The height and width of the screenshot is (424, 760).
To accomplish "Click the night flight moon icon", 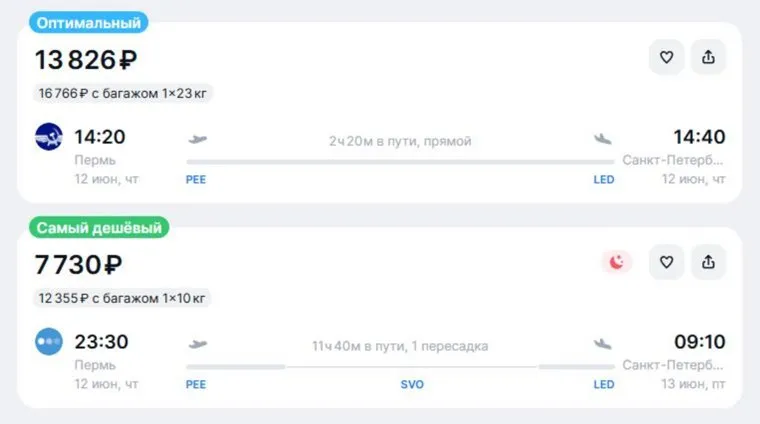I will tap(618, 262).
